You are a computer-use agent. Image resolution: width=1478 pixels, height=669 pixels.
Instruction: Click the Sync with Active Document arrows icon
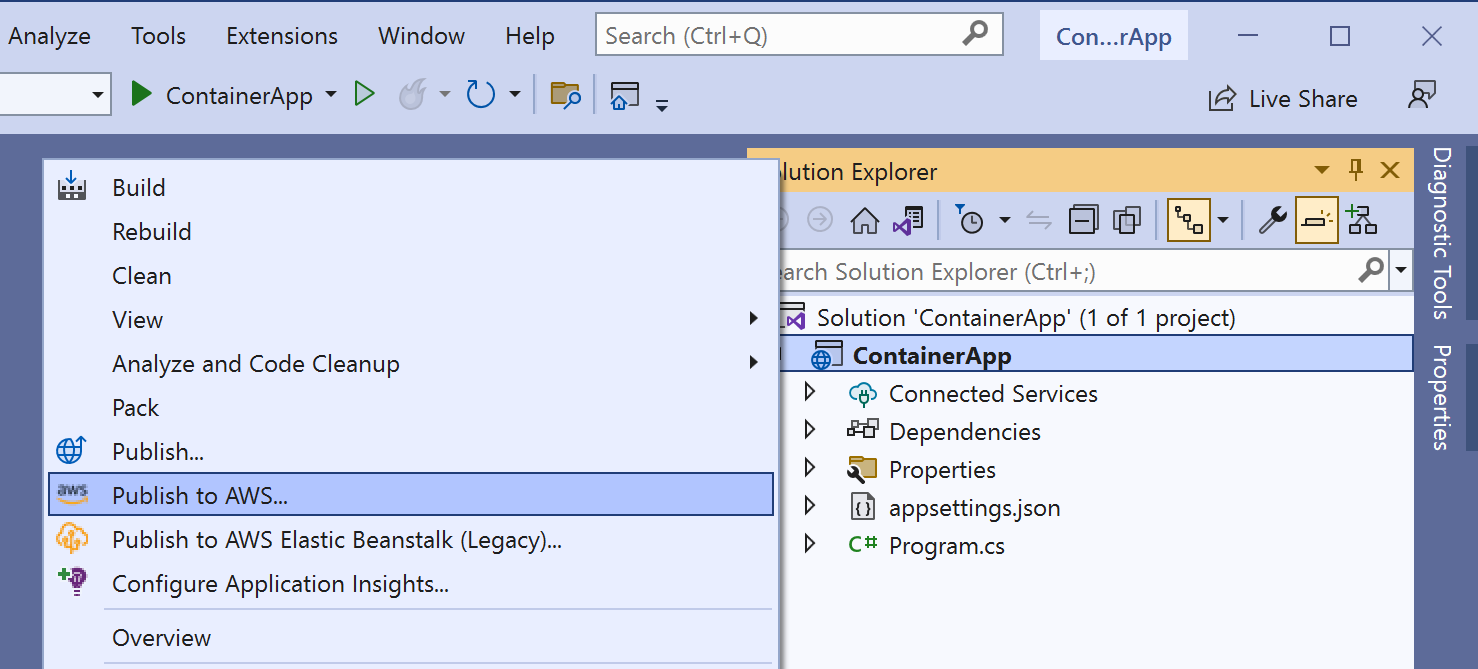pos(1039,220)
